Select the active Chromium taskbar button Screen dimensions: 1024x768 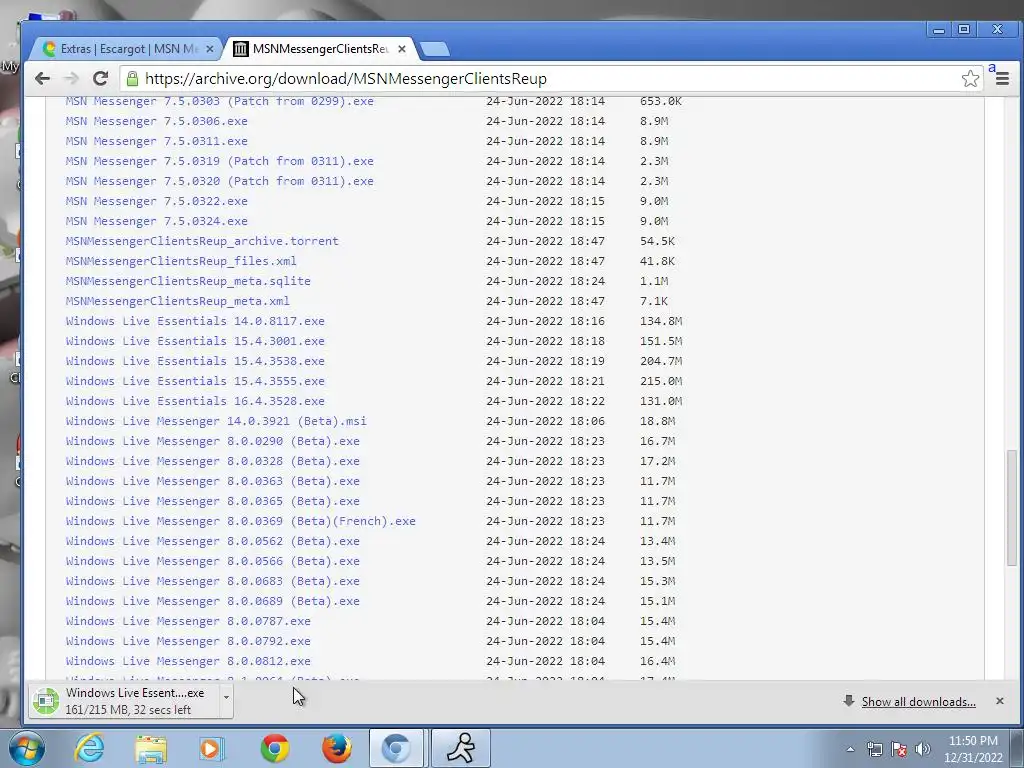[x=396, y=748]
